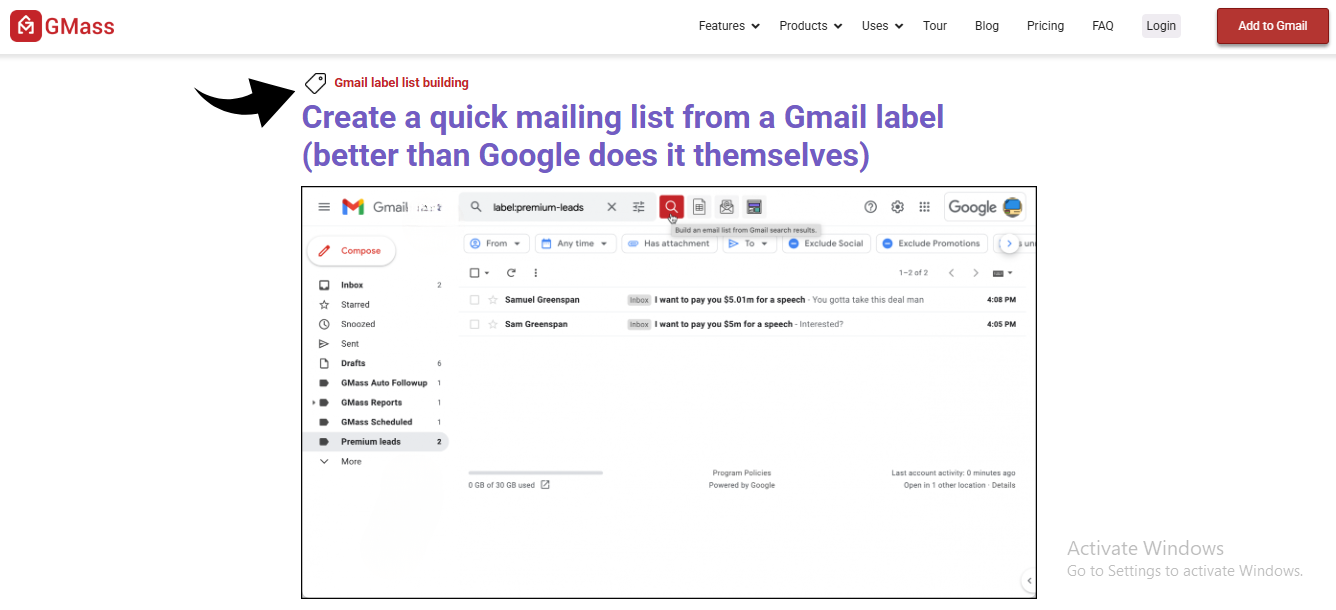Open Gmail main menu hamburger icon
This screenshot has width=1336, height=610.
[x=324, y=207]
